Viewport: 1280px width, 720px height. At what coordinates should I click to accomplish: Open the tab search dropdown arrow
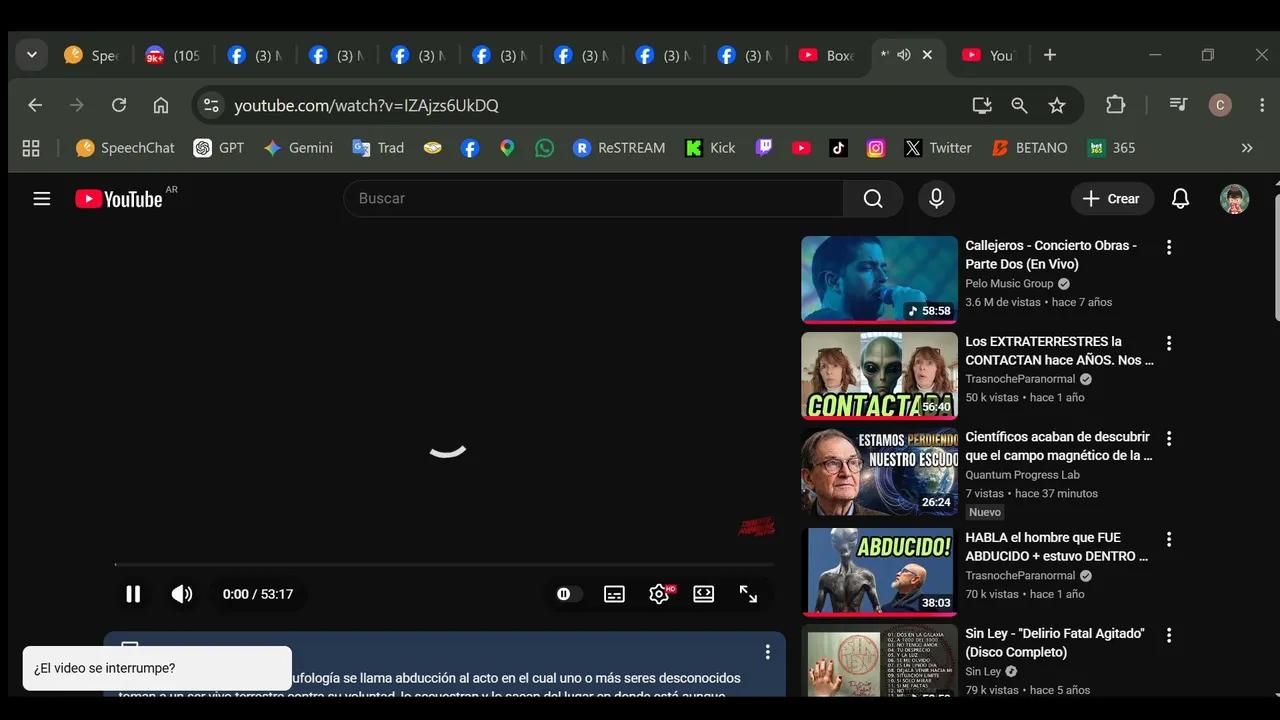click(32, 55)
